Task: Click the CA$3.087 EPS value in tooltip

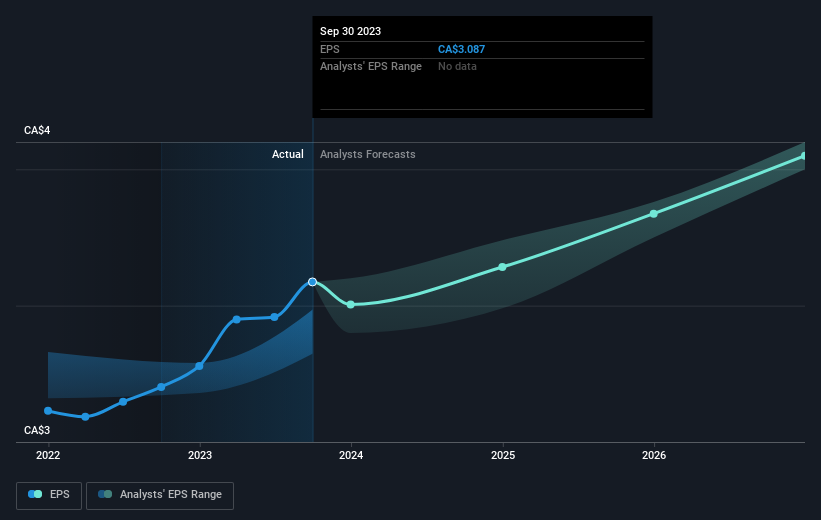Action: pos(461,49)
